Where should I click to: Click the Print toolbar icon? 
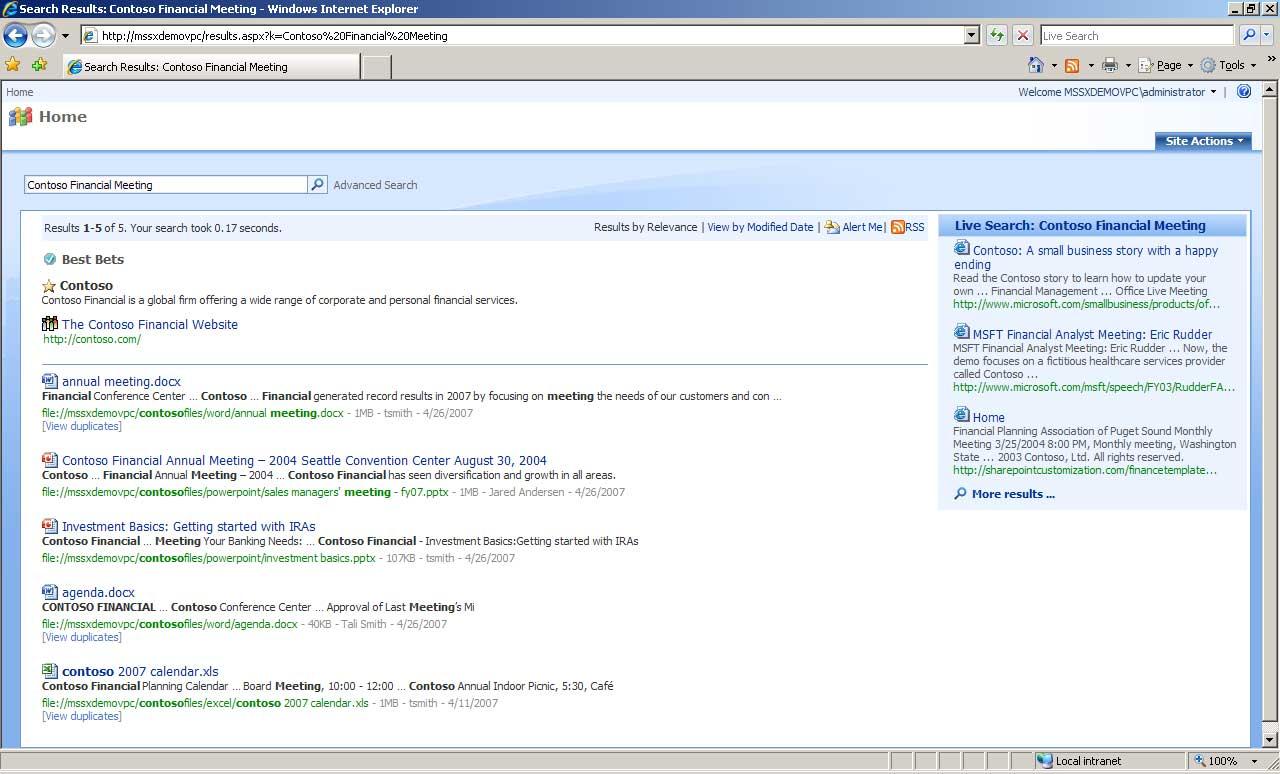[x=1109, y=65]
